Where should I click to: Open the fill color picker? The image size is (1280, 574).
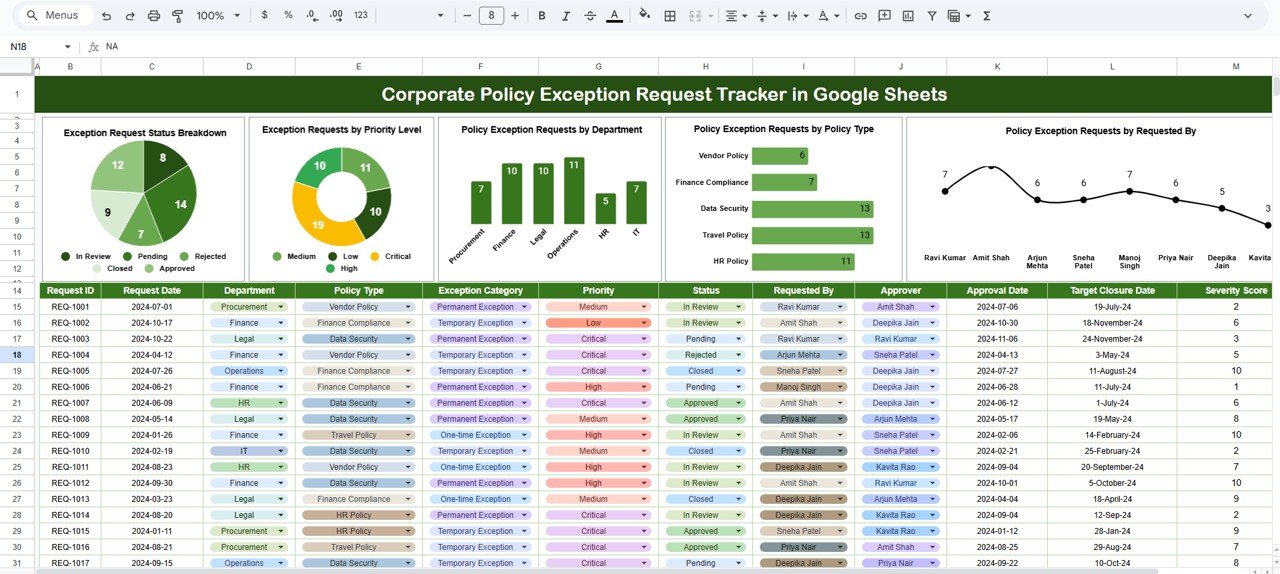645,16
